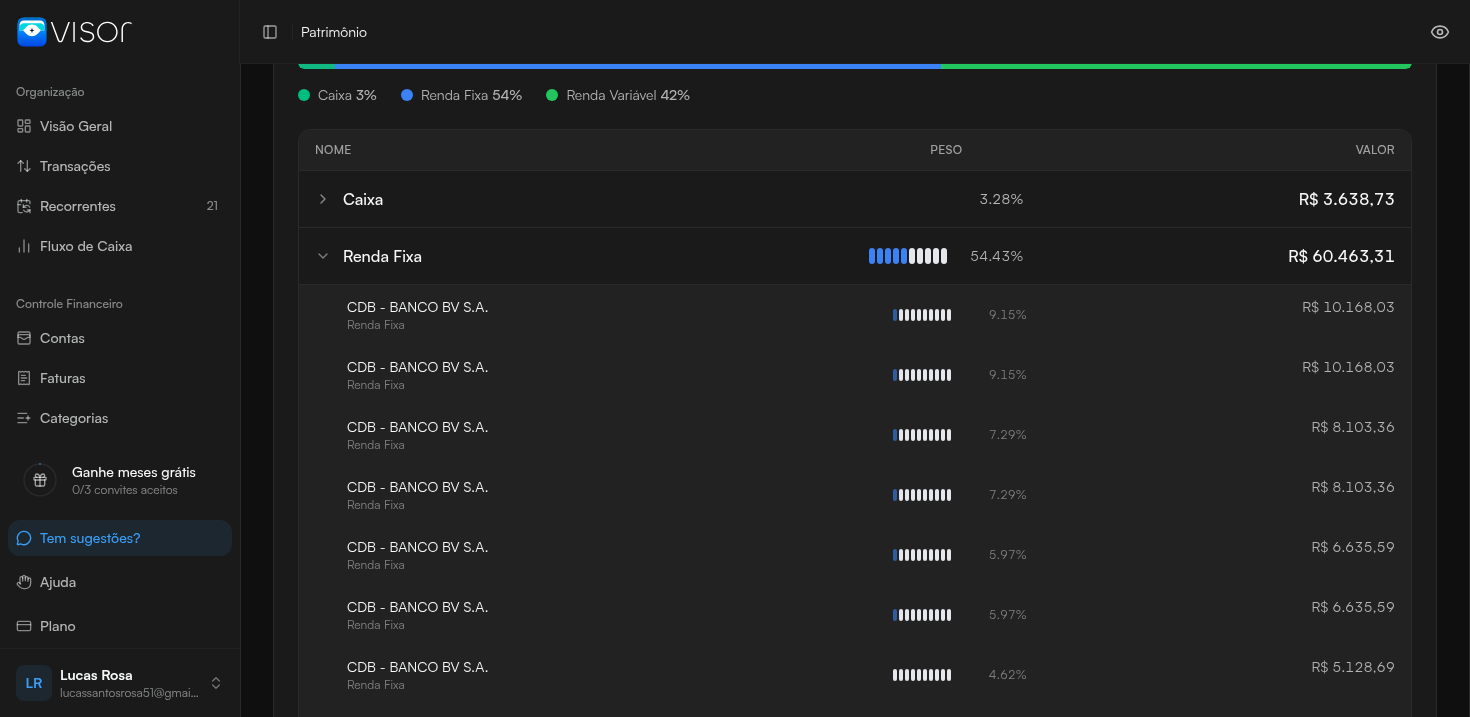The image size is (1470, 717).
Task: Collapse the Renda Fixa row
Action: point(323,256)
